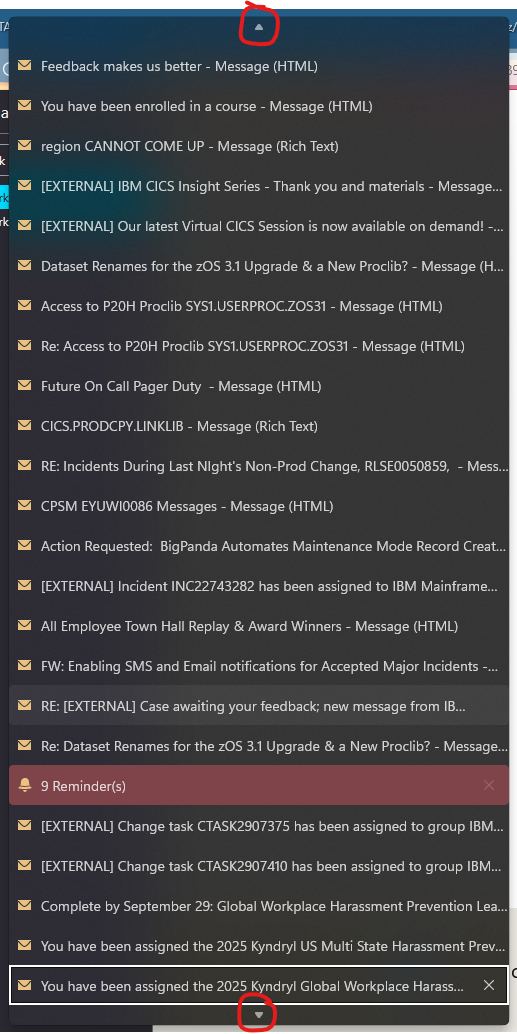Open 'CPSM EYUWI0086 Messages' window
The image size is (517, 1034).
point(258,506)
